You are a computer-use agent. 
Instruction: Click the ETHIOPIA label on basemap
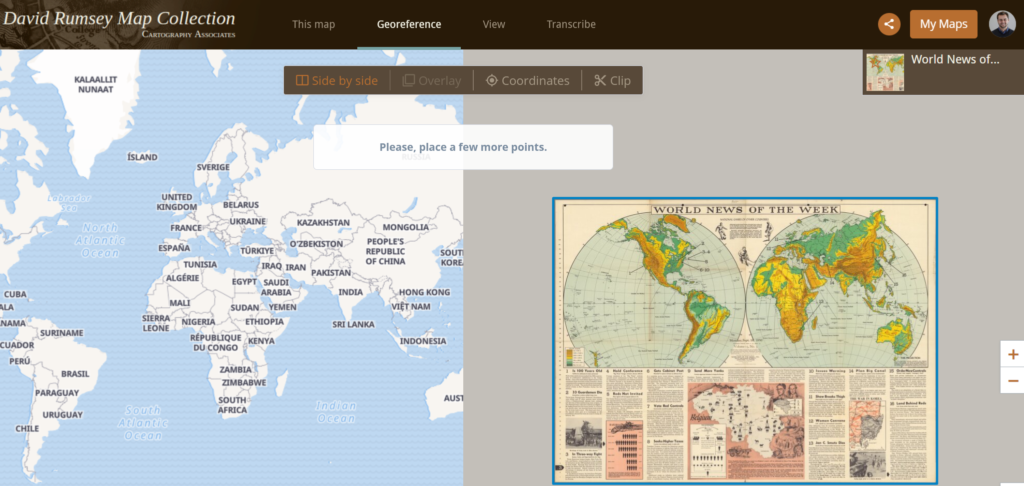[x=264, y=322]
